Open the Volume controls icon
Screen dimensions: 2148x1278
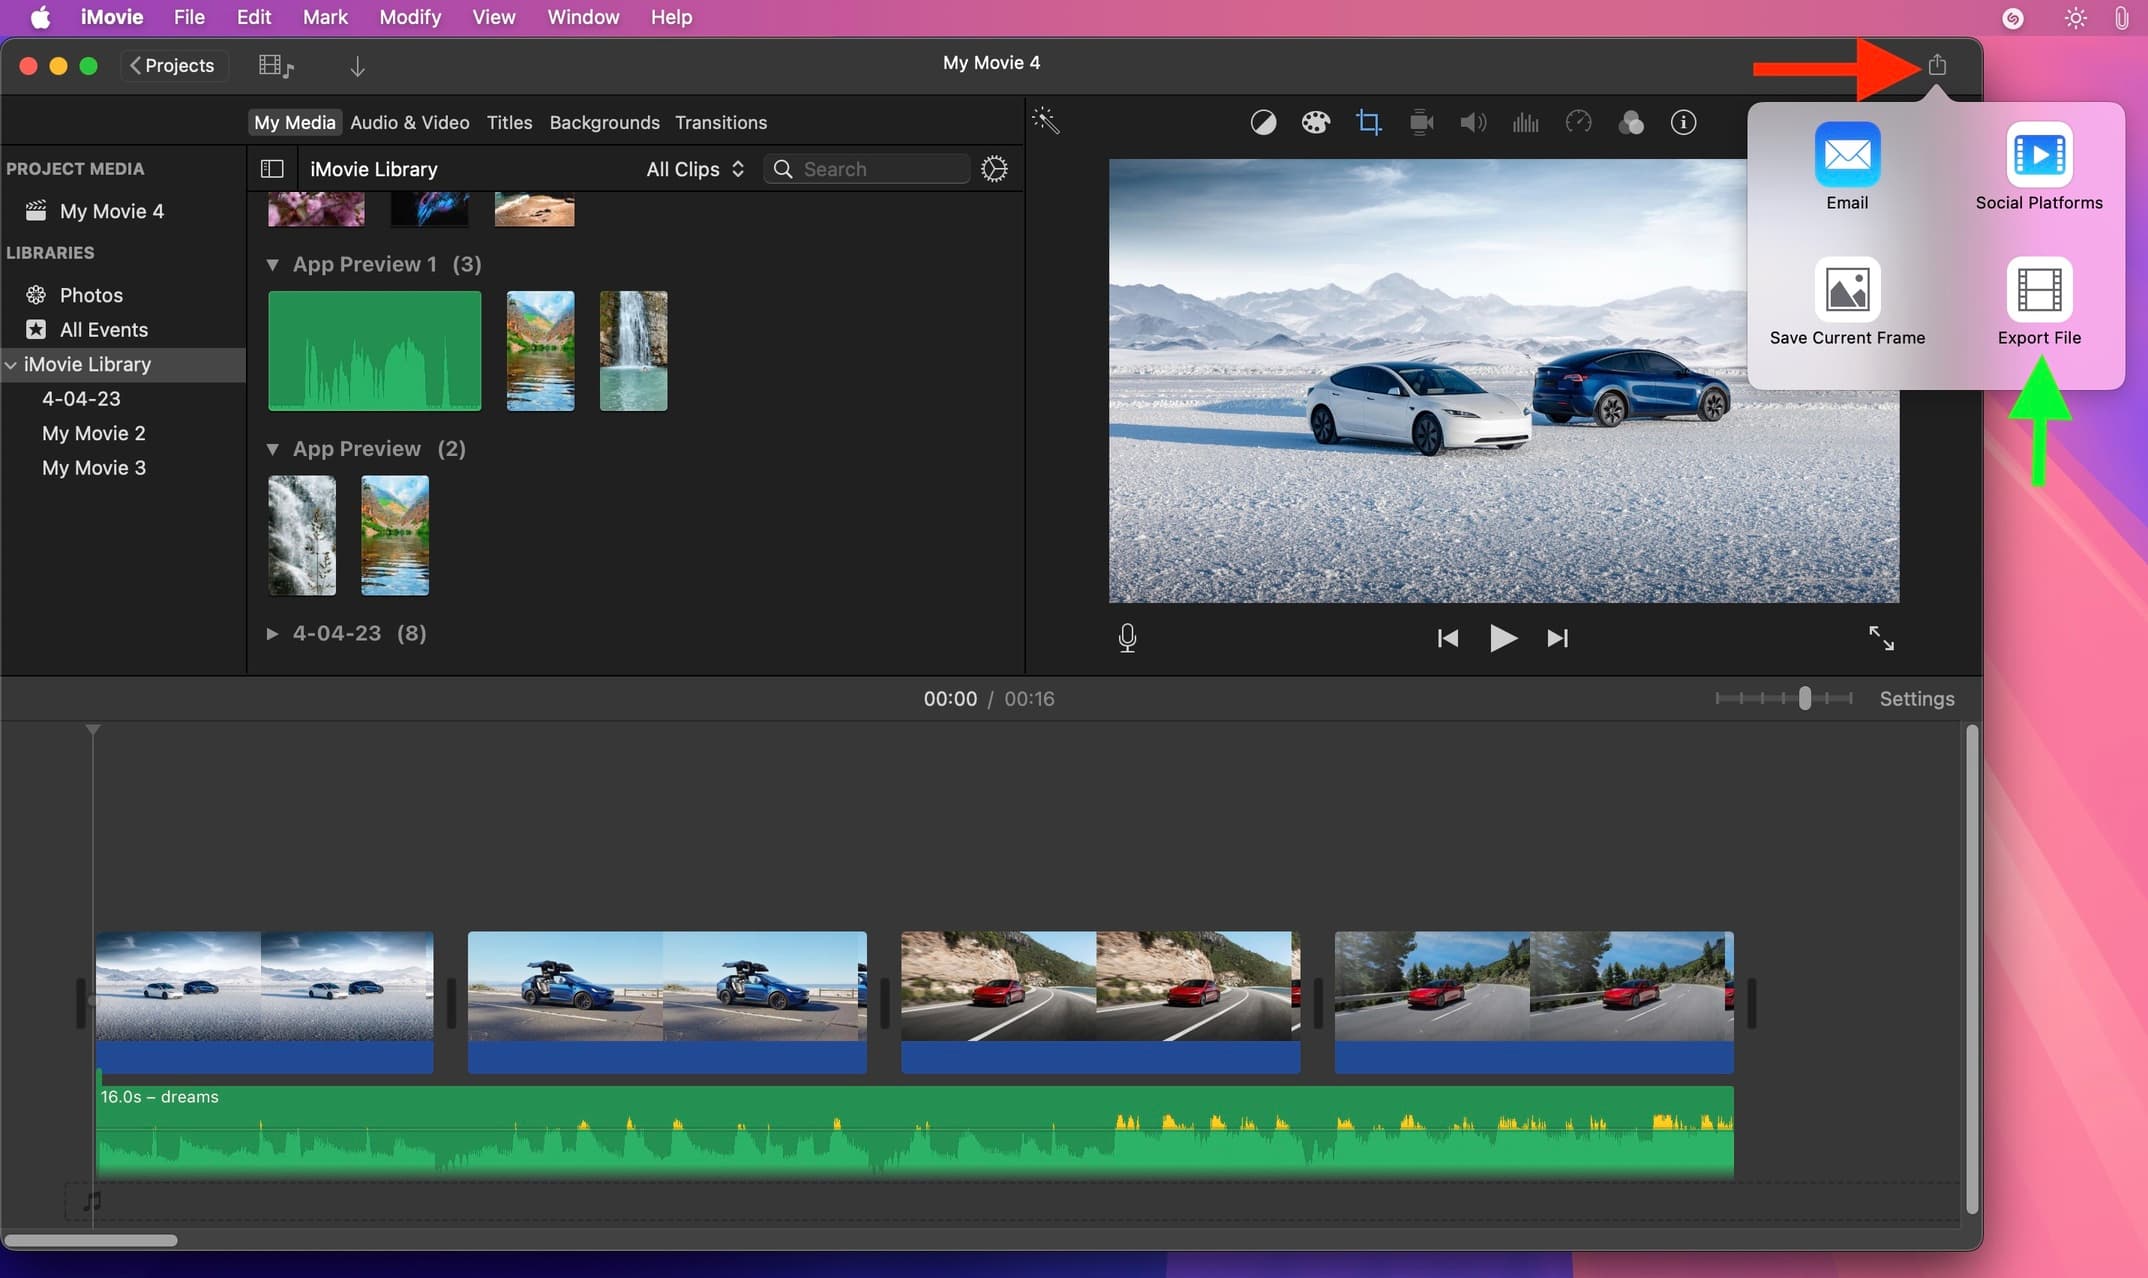(1472, 121)
